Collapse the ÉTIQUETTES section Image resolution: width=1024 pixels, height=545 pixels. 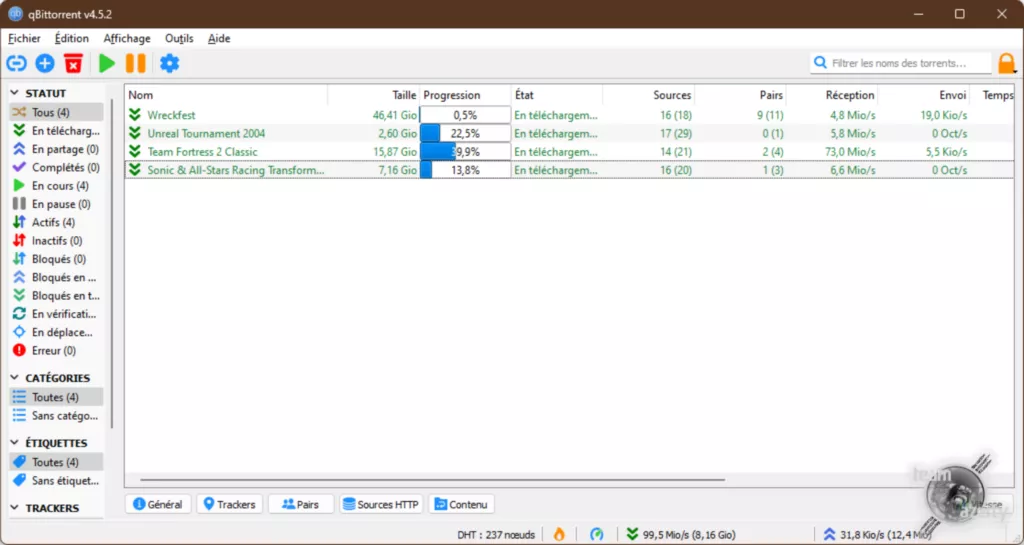(x=14, y=443)
